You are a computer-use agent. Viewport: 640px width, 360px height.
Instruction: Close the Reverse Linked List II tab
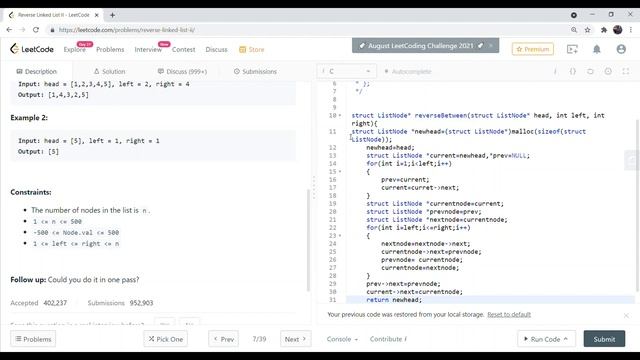[x=97, y=15]
